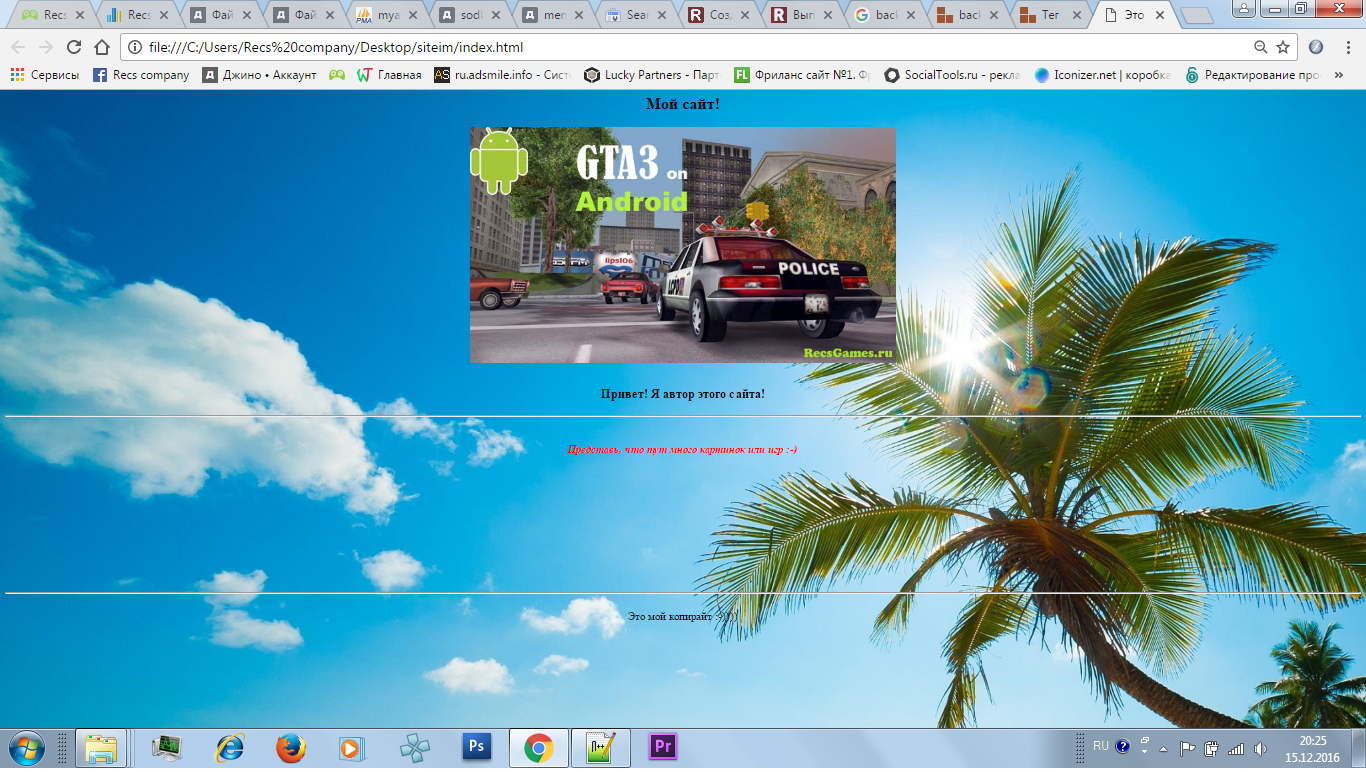Open the Action Center flag icon
The image size is (1366, 772).
1187,748
